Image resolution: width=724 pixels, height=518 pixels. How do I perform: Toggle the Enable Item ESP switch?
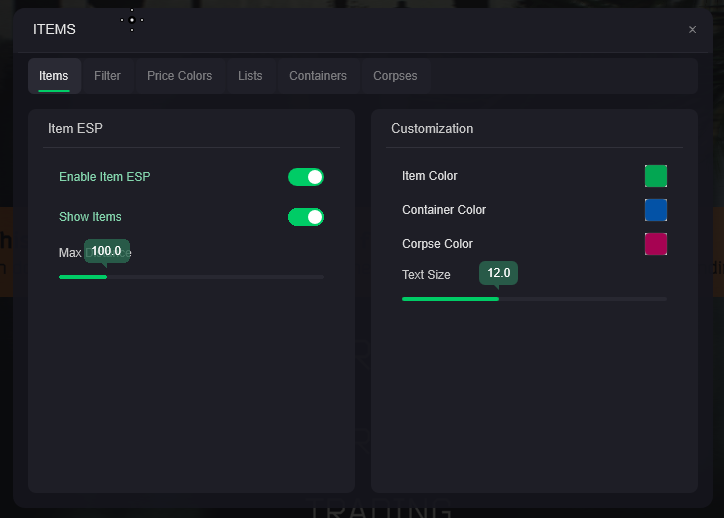[306, 177]
